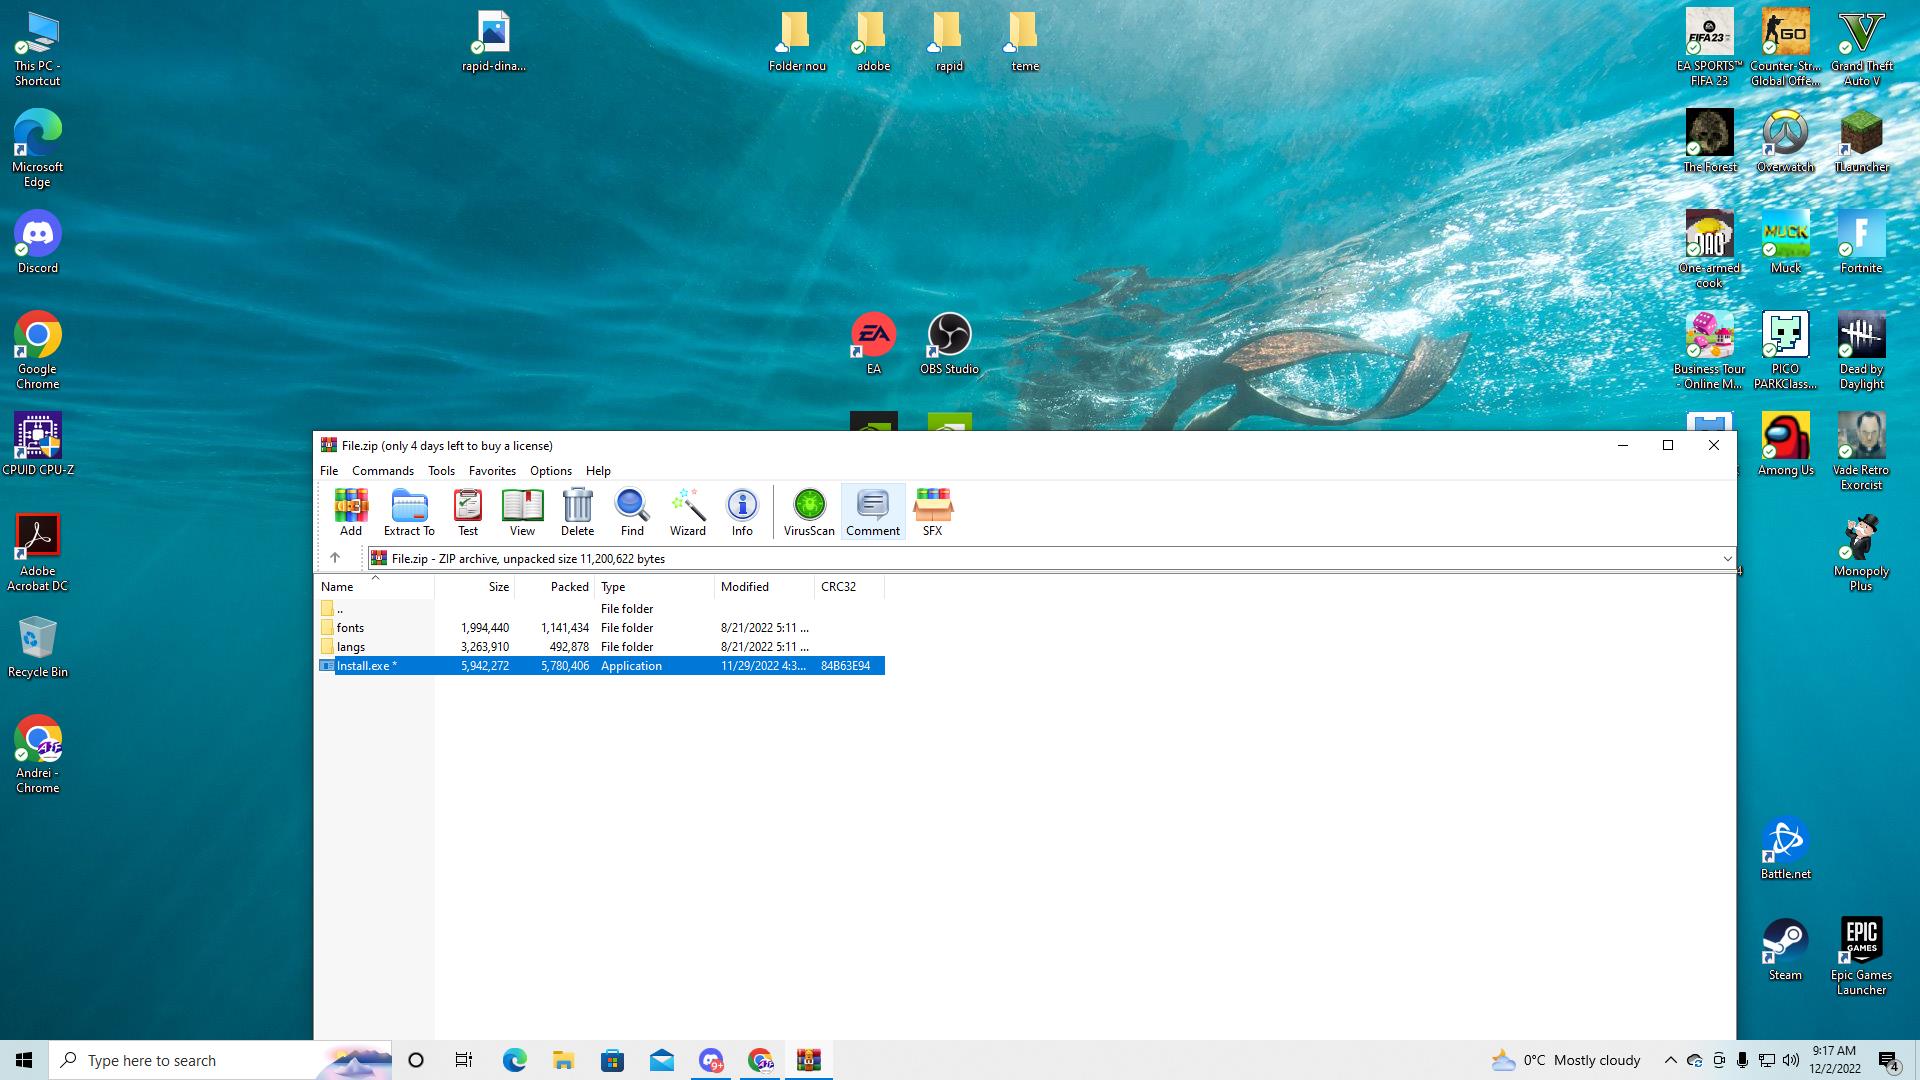The height and width of the screenshot is (1080, 1920).
Task: Click the Add archive toolbar icon
Action: tap(351, 512)
